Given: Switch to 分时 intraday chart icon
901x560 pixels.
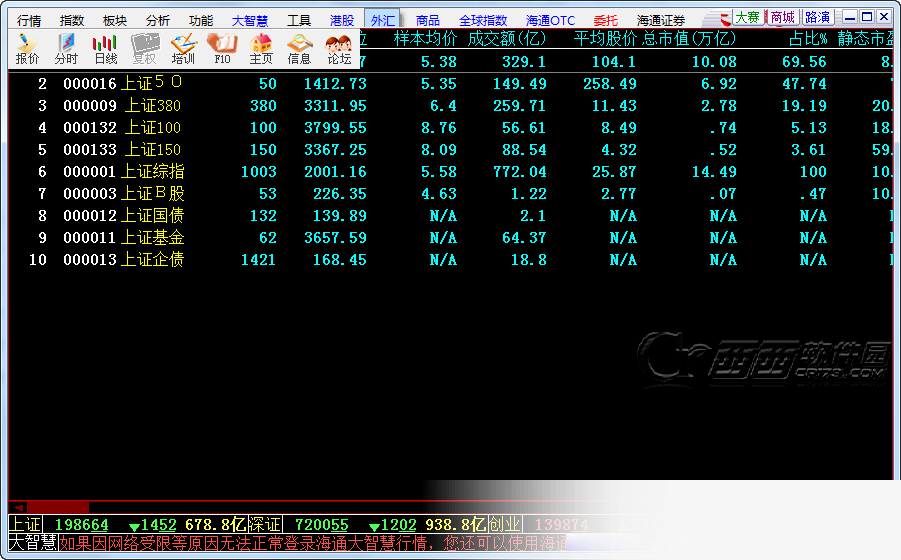Looking at the screenshot, I should (x=66, y=49).
